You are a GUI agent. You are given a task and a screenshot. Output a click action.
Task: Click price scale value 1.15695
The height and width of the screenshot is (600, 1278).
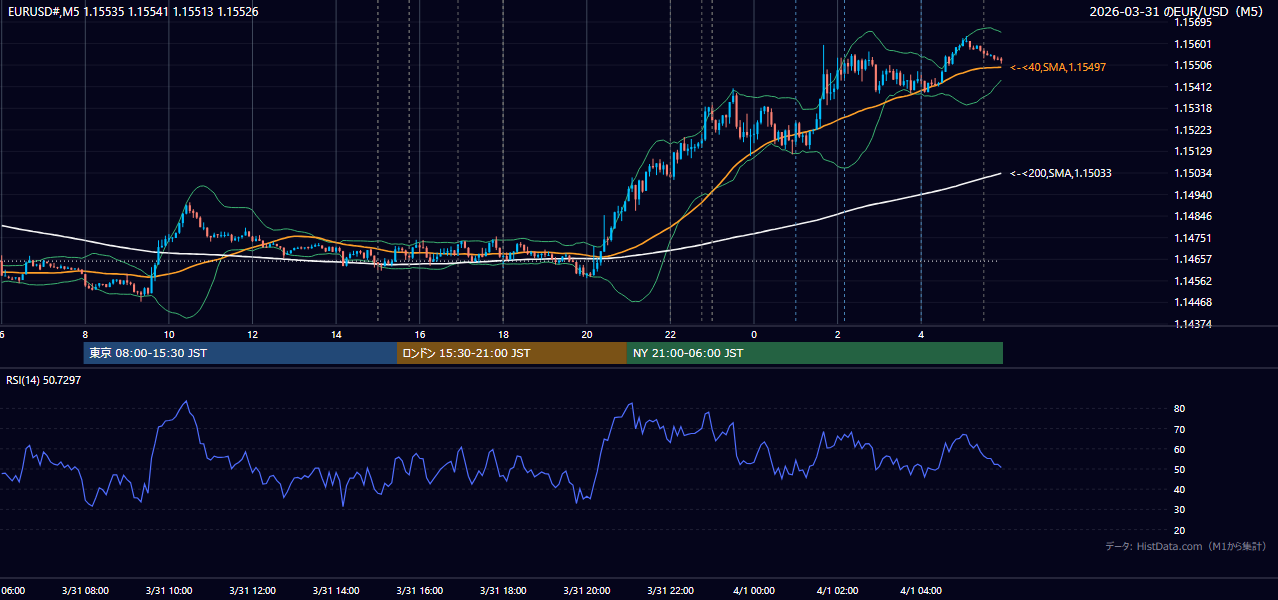tap(1192, 22)
